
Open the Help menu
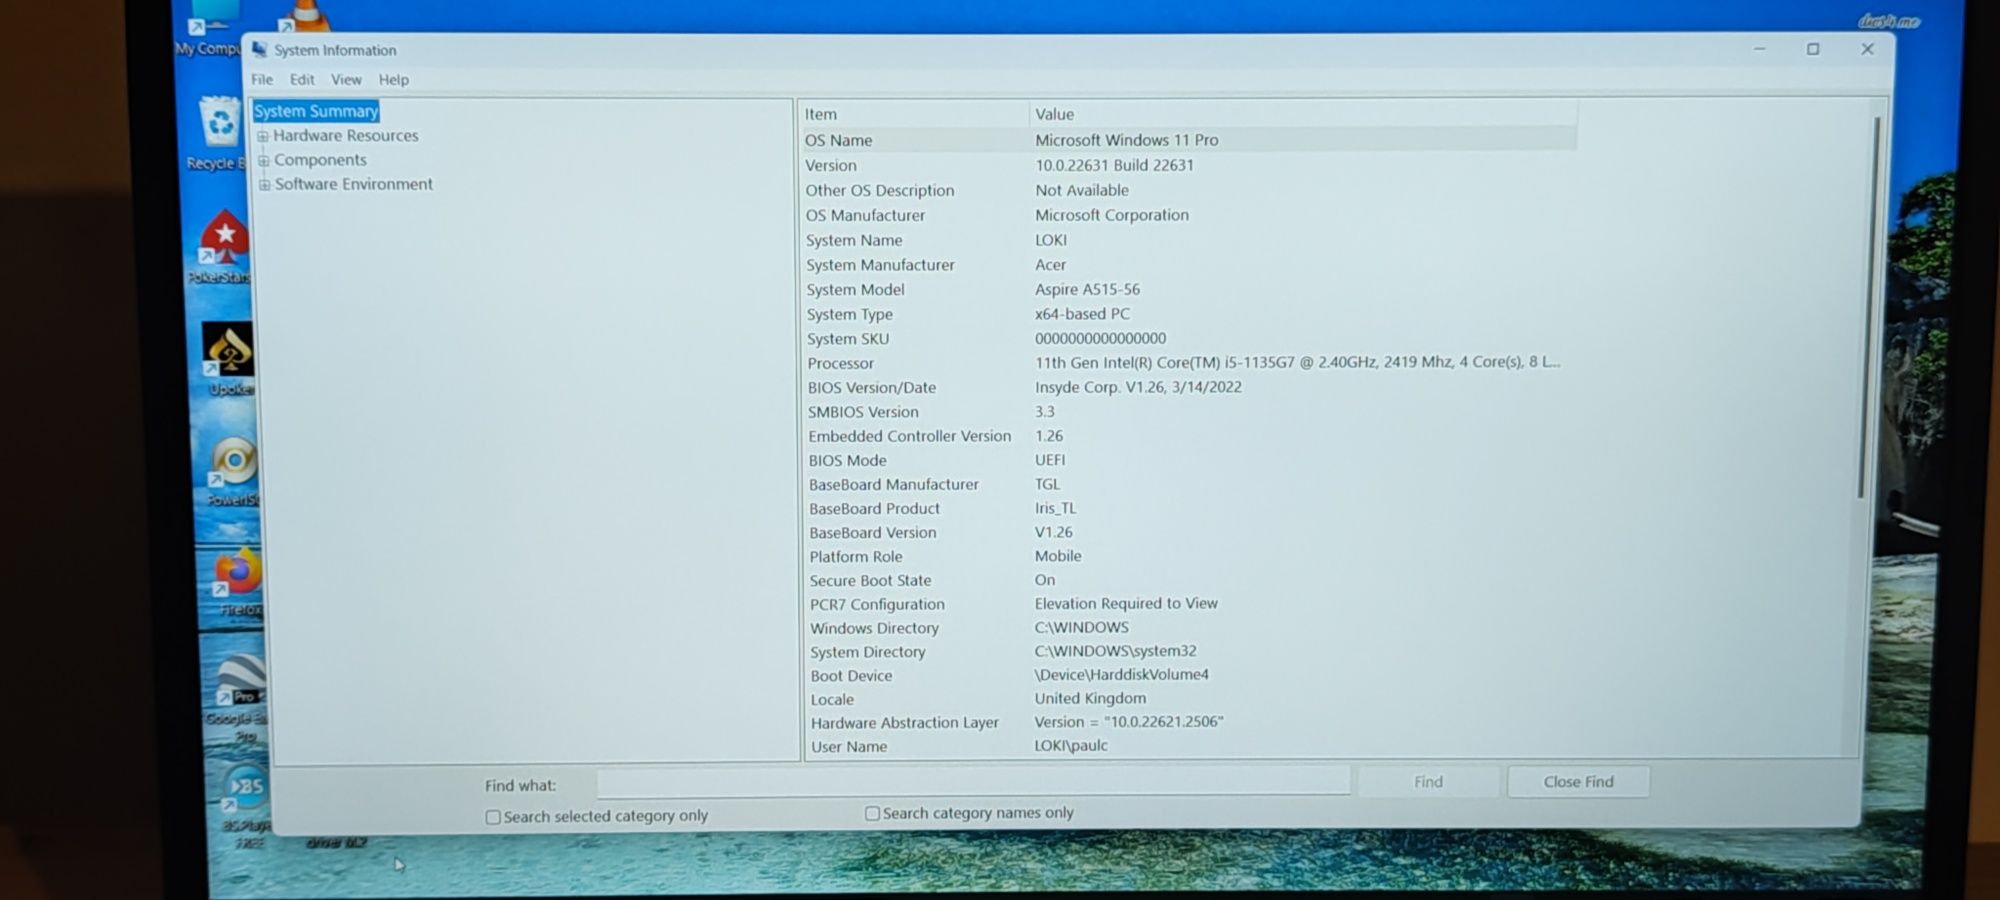coord(393,79)
